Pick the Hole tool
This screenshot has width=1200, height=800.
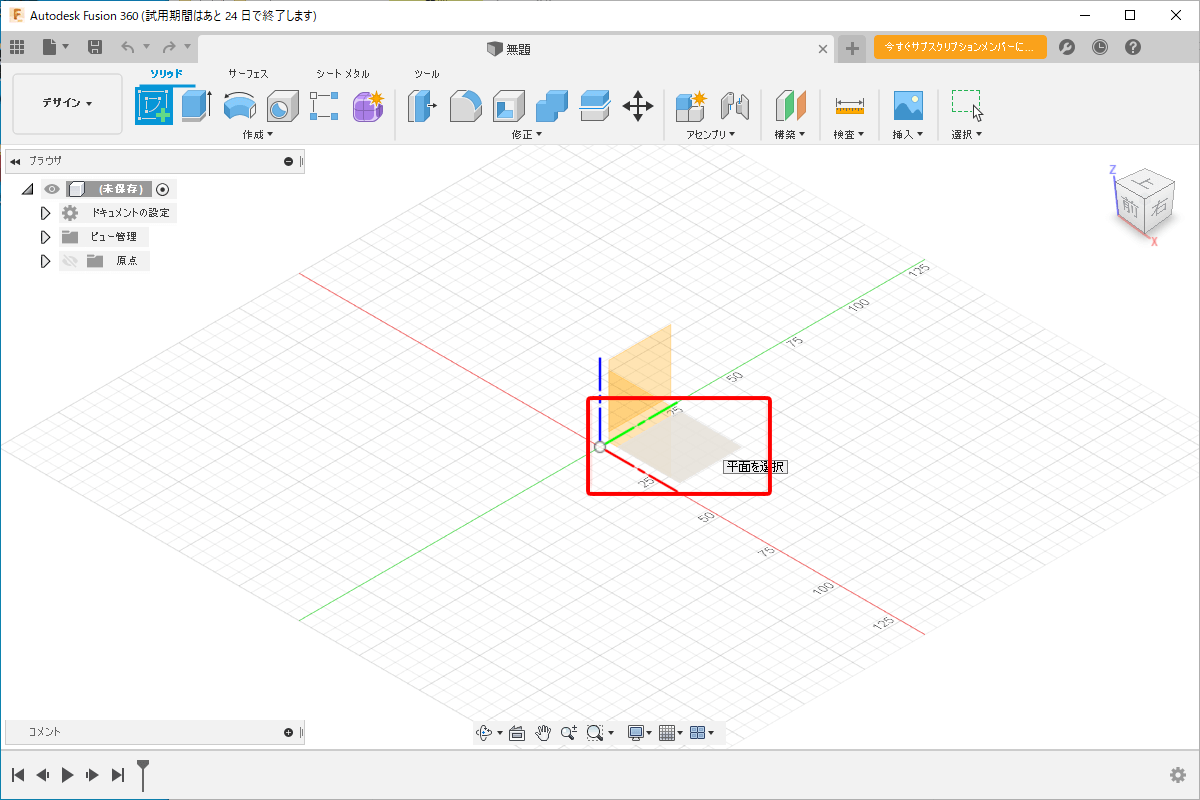click(x=282, y=106)
